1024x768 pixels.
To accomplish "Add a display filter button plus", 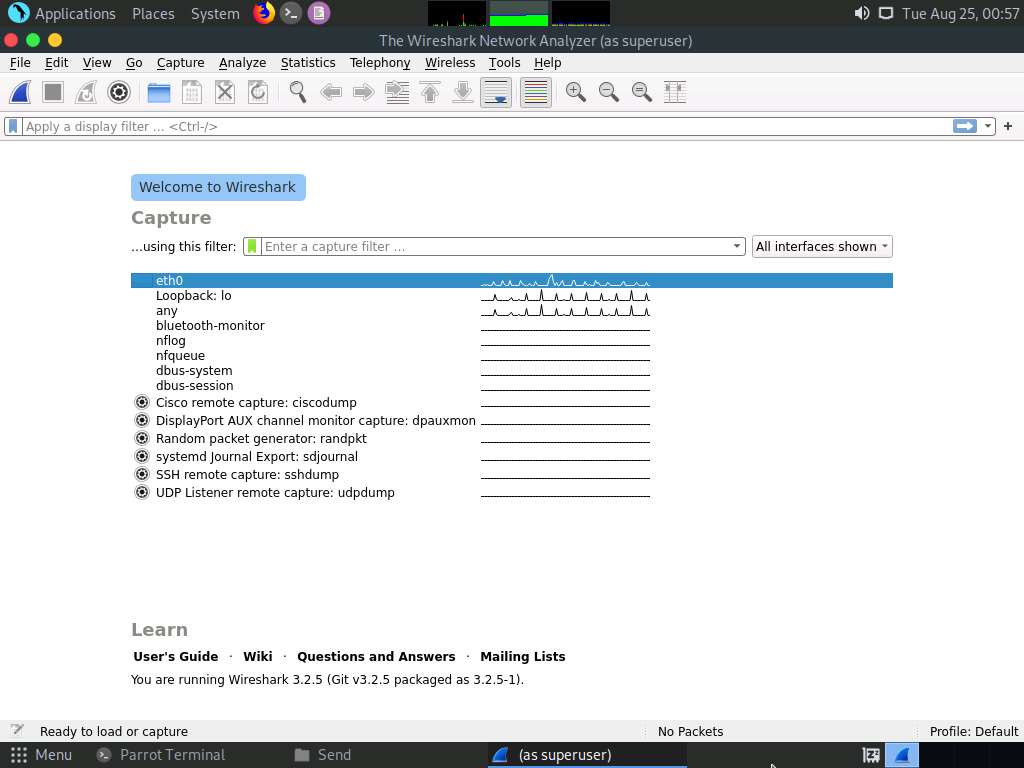I will click(x=1008, y=126).
